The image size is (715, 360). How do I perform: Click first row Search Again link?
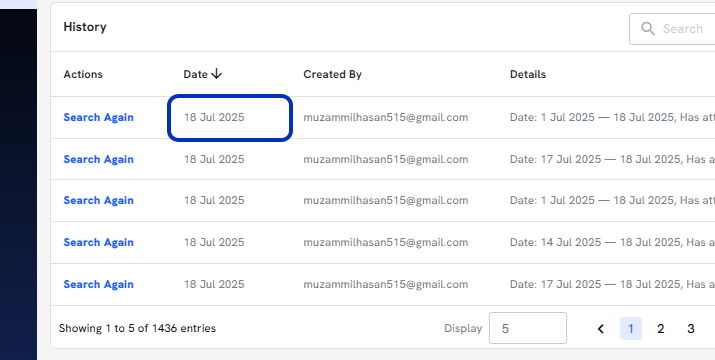[x=98, y=117]
